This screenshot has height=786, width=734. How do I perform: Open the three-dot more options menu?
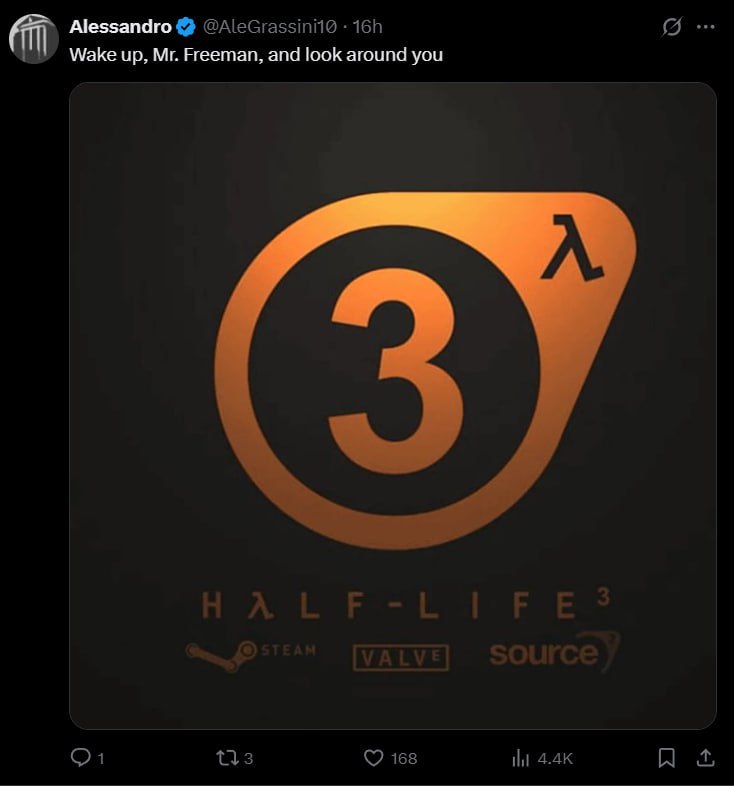tap(705, 27)
